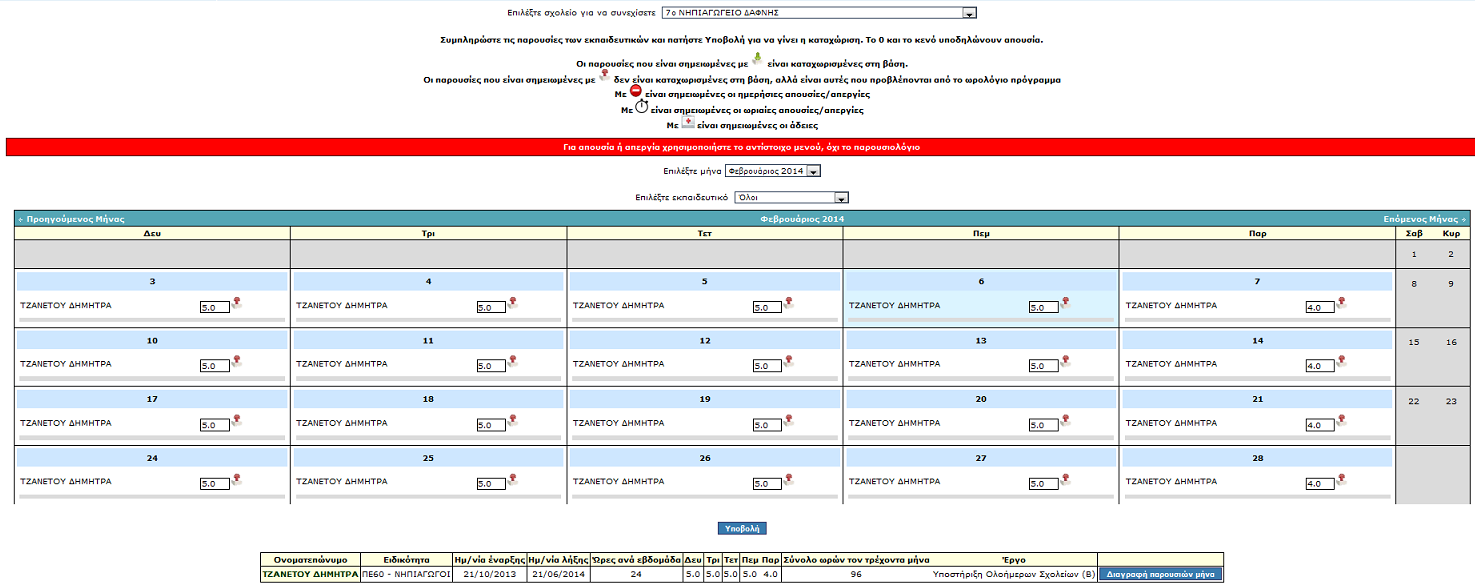The image size is (1476, 588).
Task: Click the stamp icon for day 28
Action: (x=1342, y=480)
